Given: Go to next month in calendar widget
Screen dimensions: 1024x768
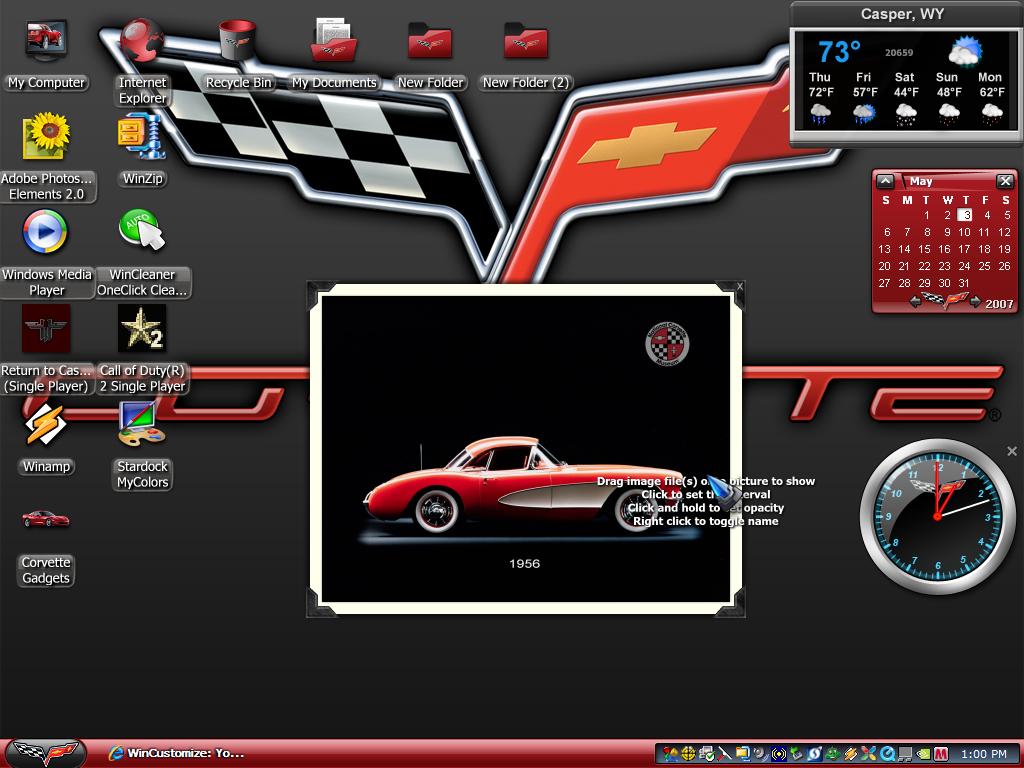Looking at the screenshot, I should pos(975,302).
